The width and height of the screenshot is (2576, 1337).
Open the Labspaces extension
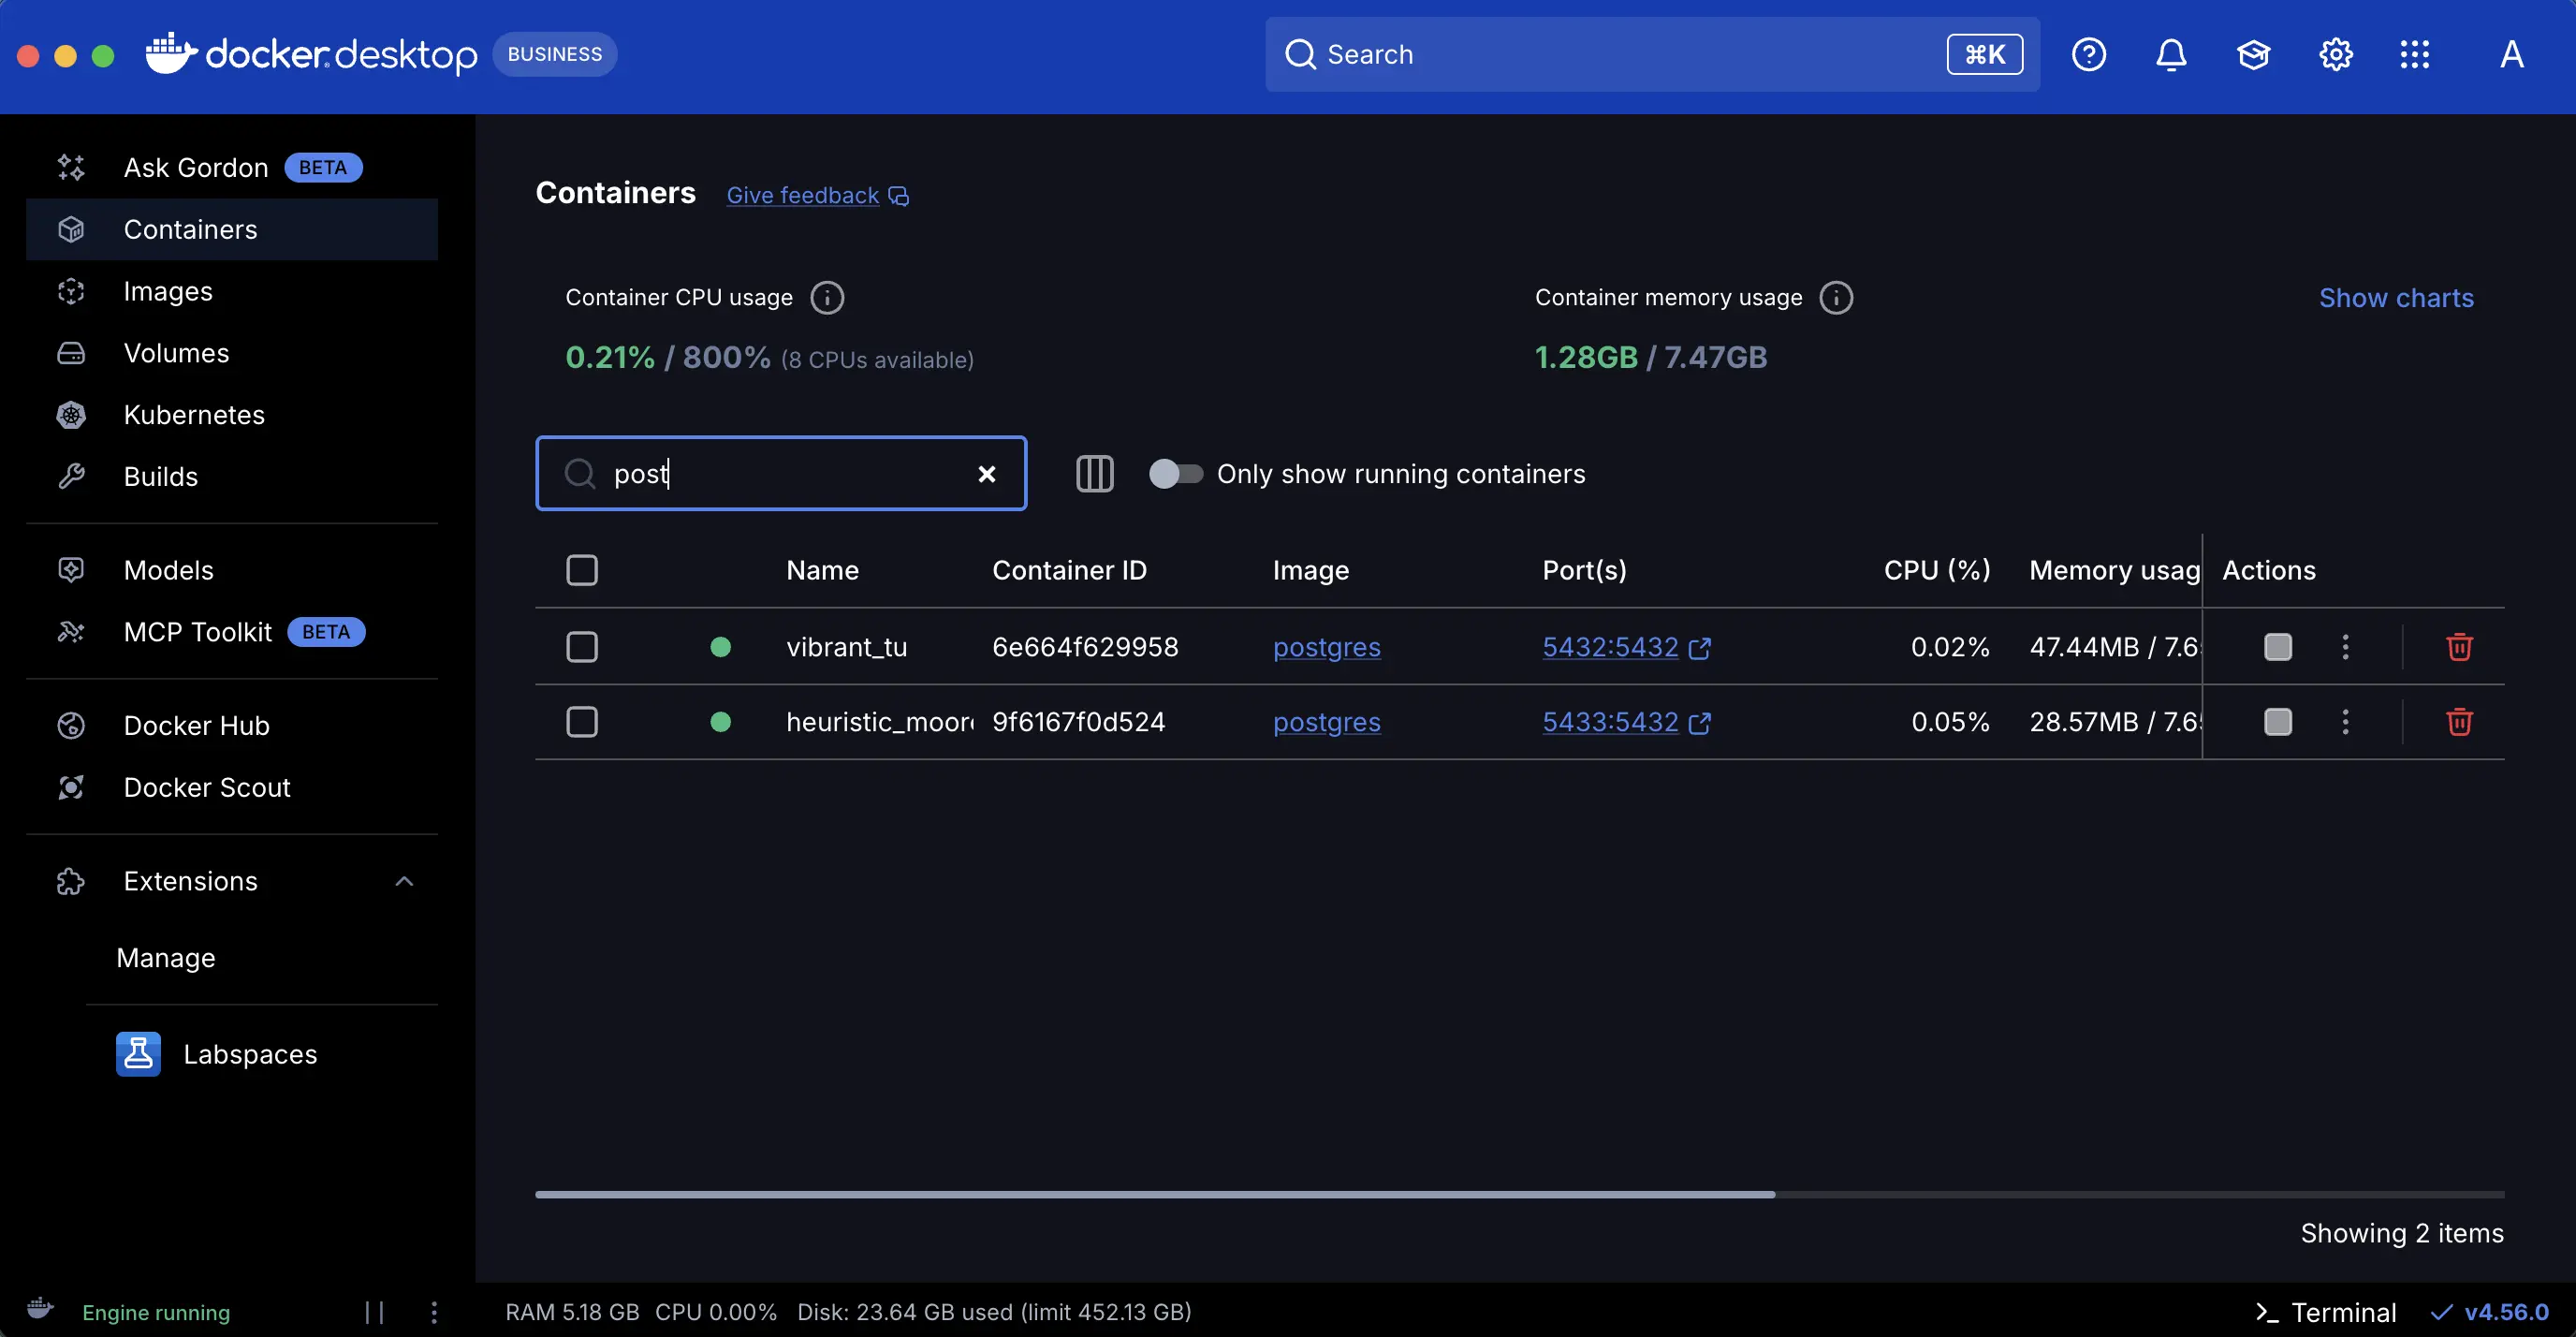tap(249, 1053)
